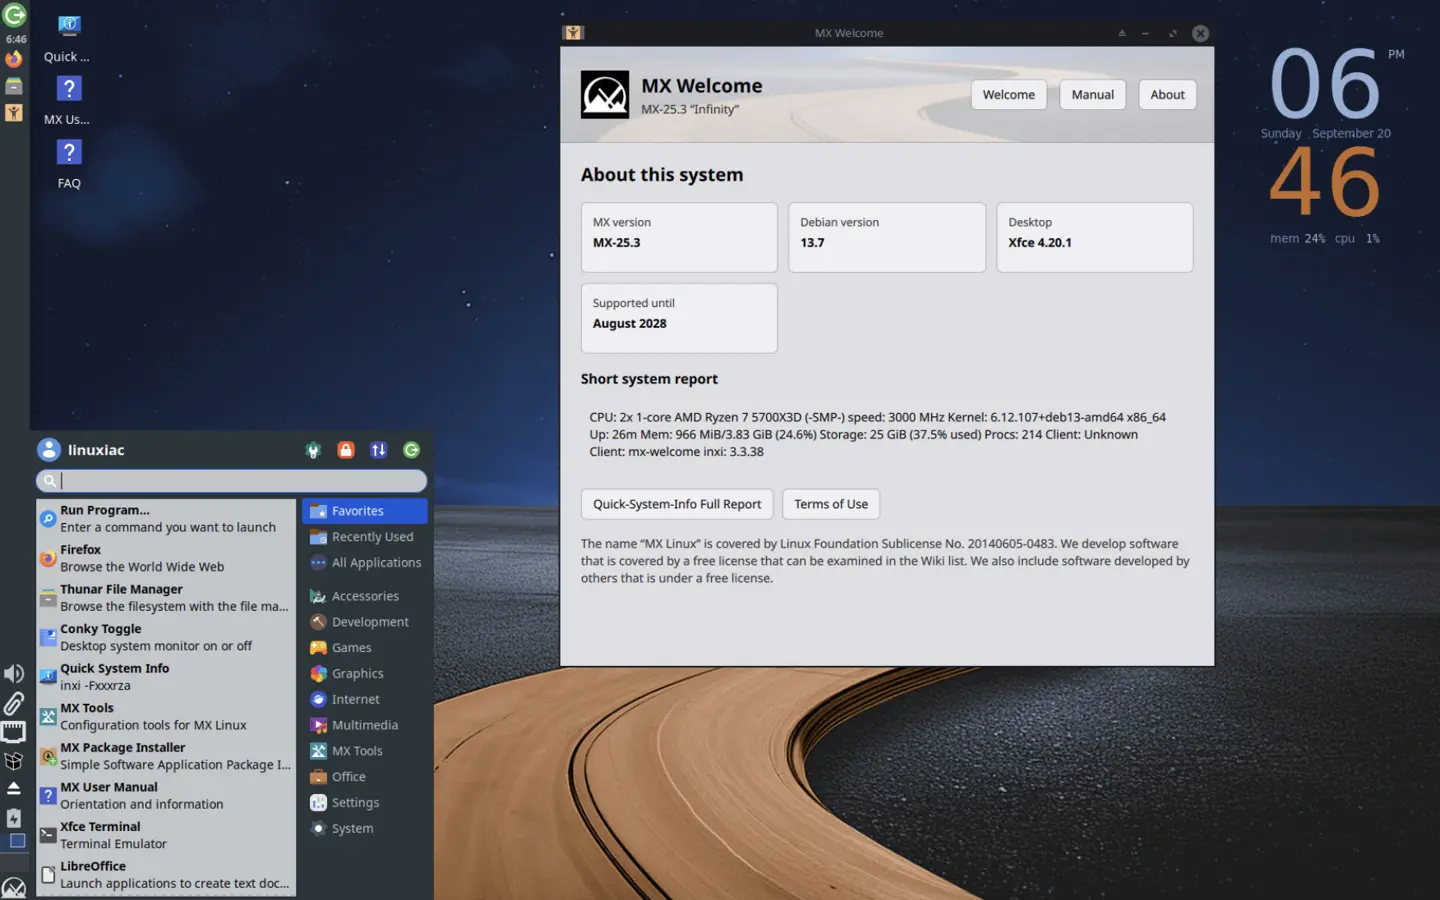This screenshot has height=900, width=1440.
Task: Click the volume speaker icon in the panel
Action: click(14, 674)
